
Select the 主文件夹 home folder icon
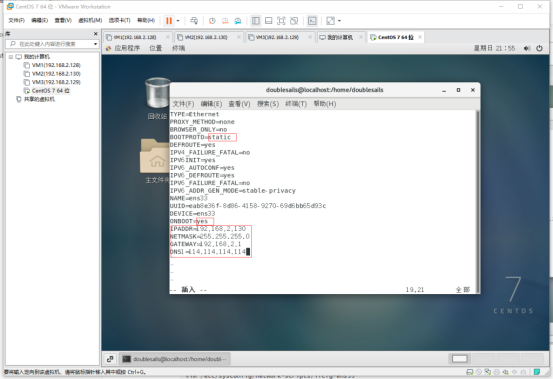pos(155,161)
